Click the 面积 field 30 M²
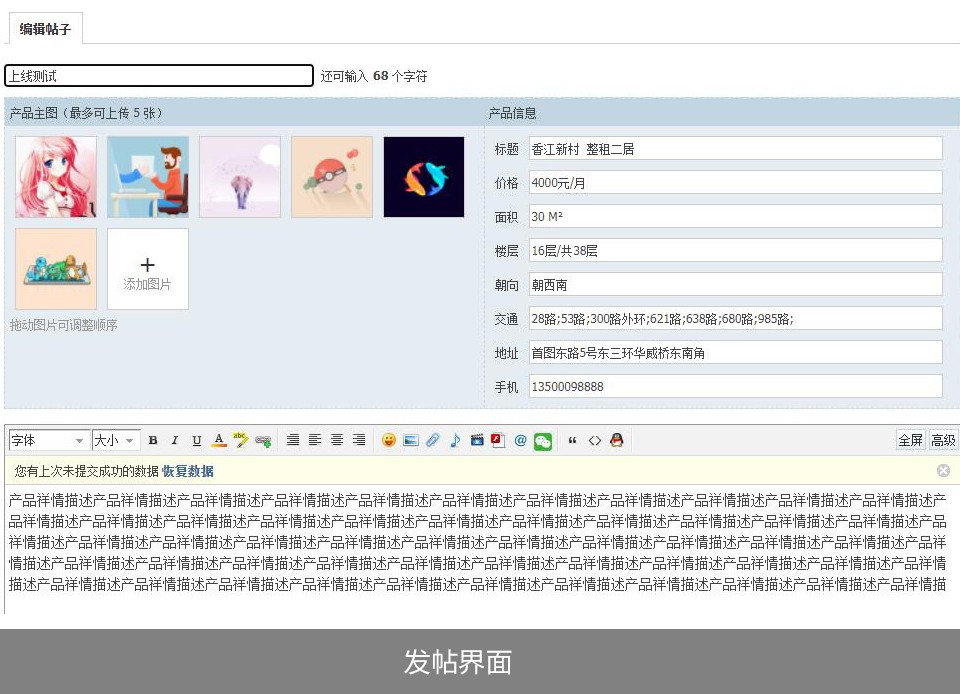This screenshot has width=960, height=694. [735, 217]
